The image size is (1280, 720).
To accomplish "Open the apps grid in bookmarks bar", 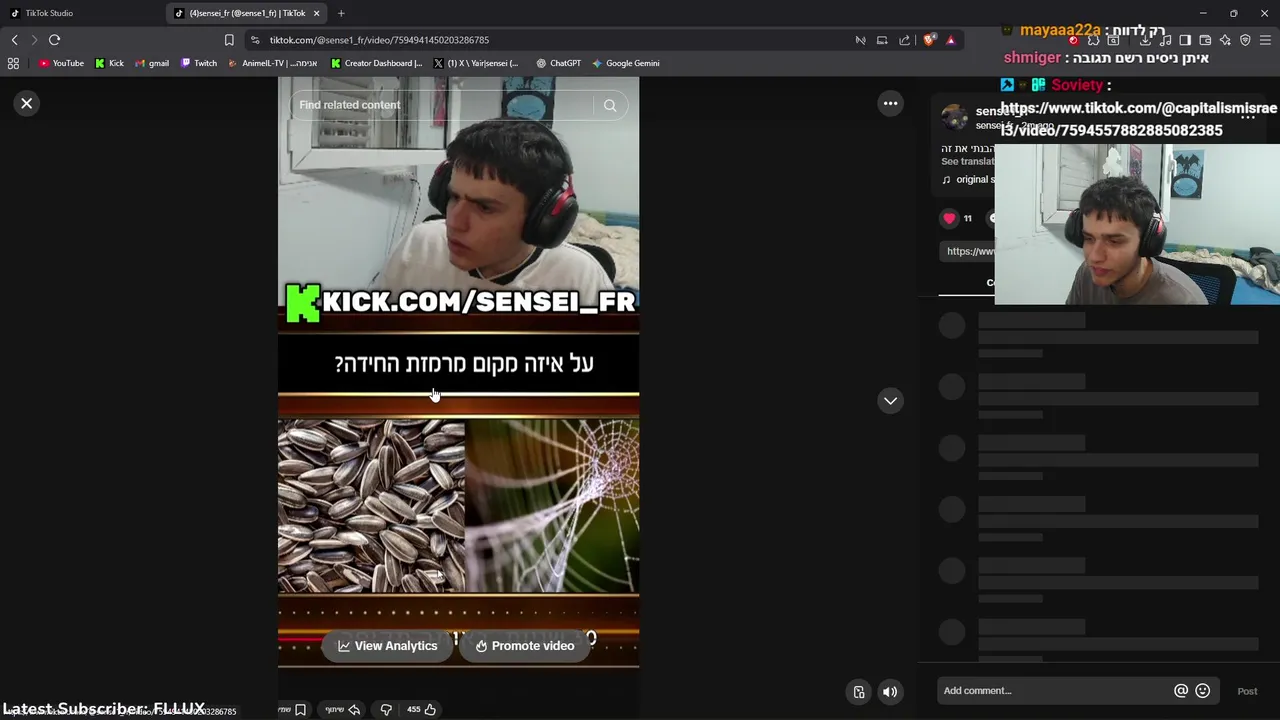I will 13,63.
